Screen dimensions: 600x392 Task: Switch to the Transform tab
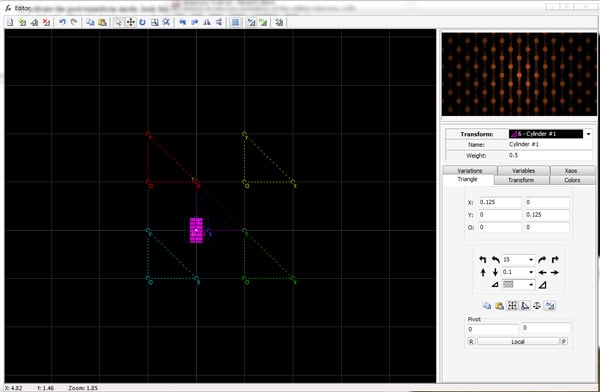coord(521,180)
